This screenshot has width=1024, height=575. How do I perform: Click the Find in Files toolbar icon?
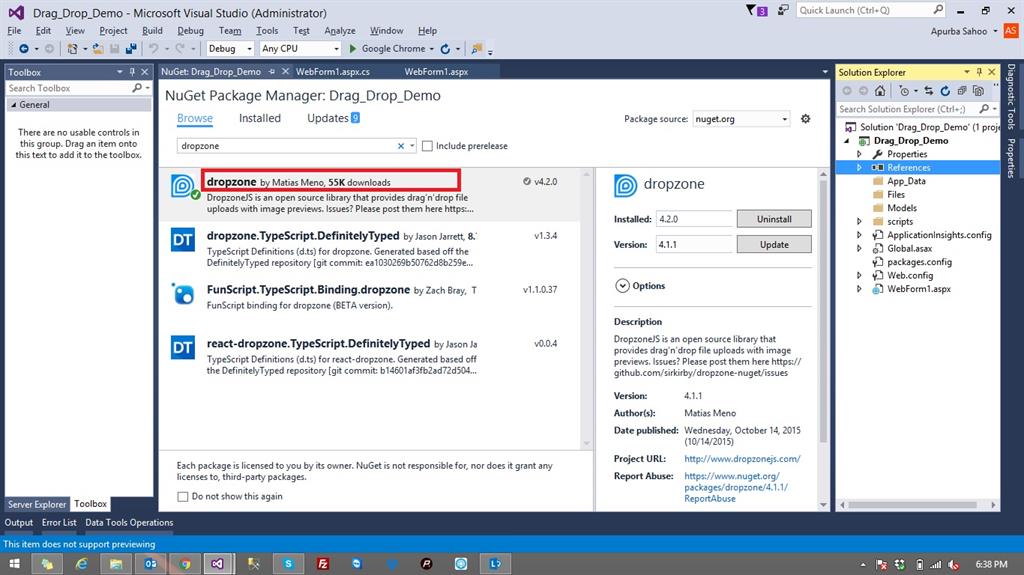point(477,48)
